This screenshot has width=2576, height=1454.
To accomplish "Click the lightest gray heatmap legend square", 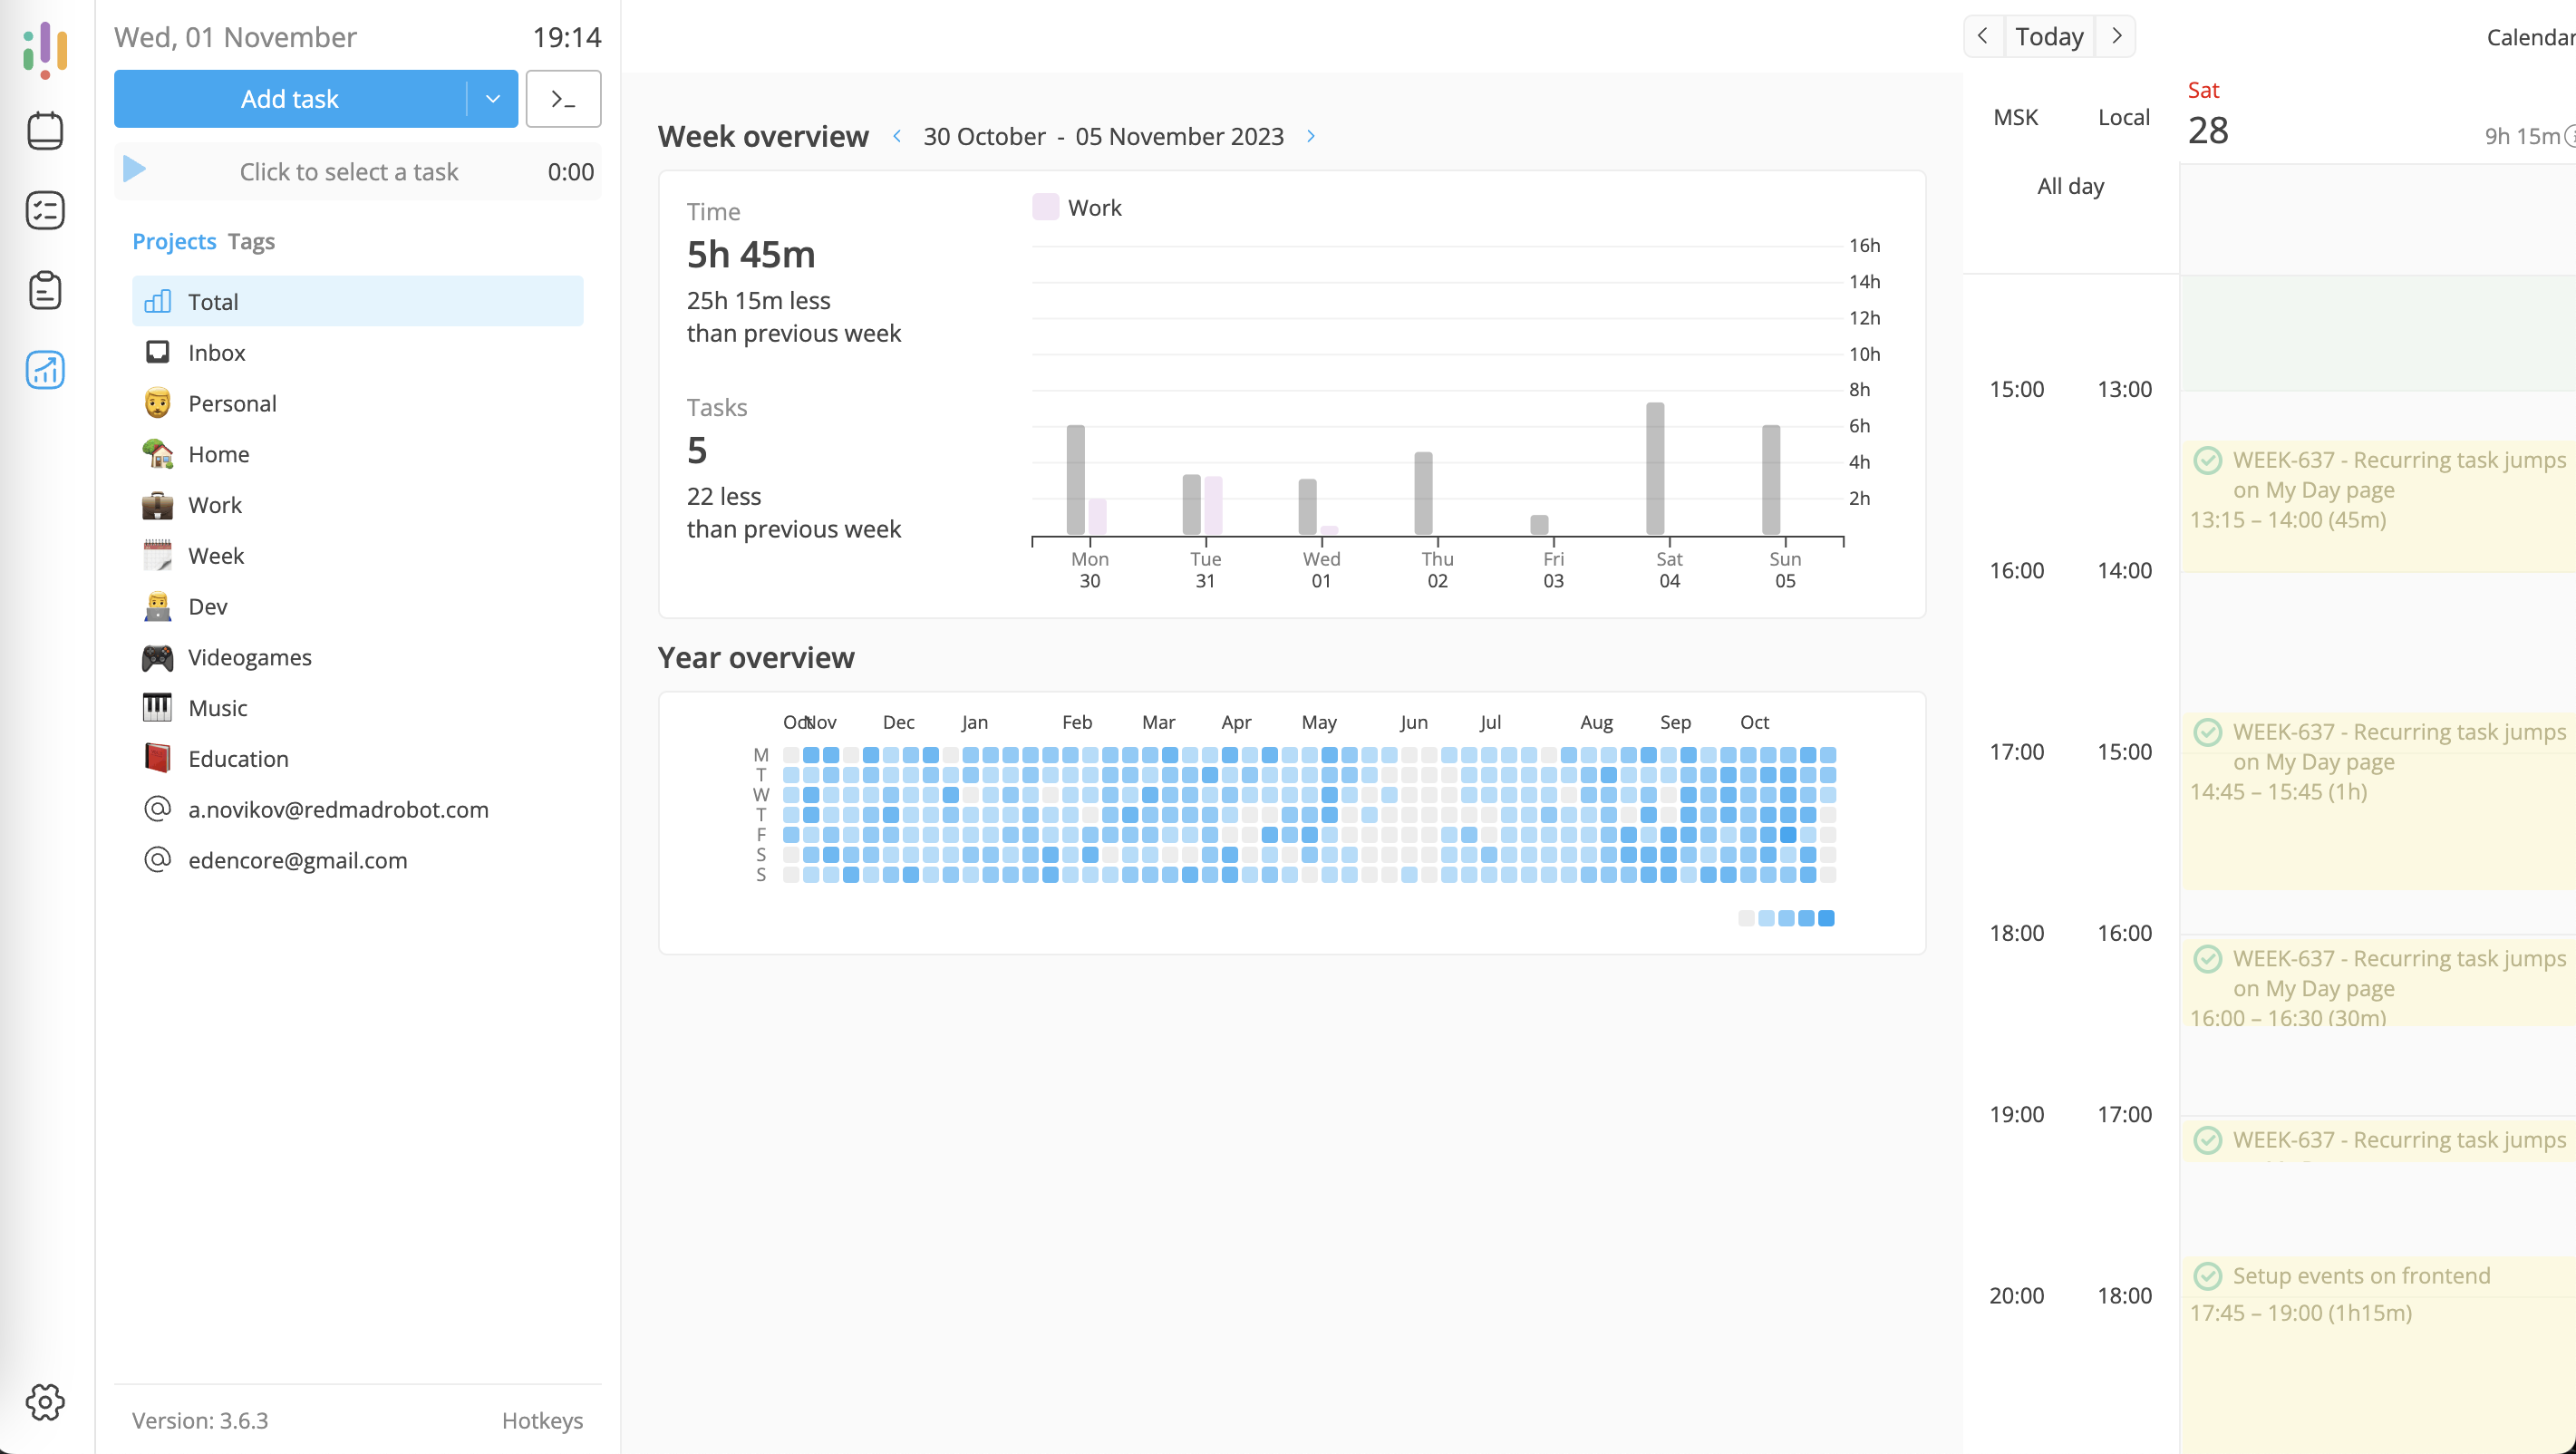I will [x=1746, y=918].
